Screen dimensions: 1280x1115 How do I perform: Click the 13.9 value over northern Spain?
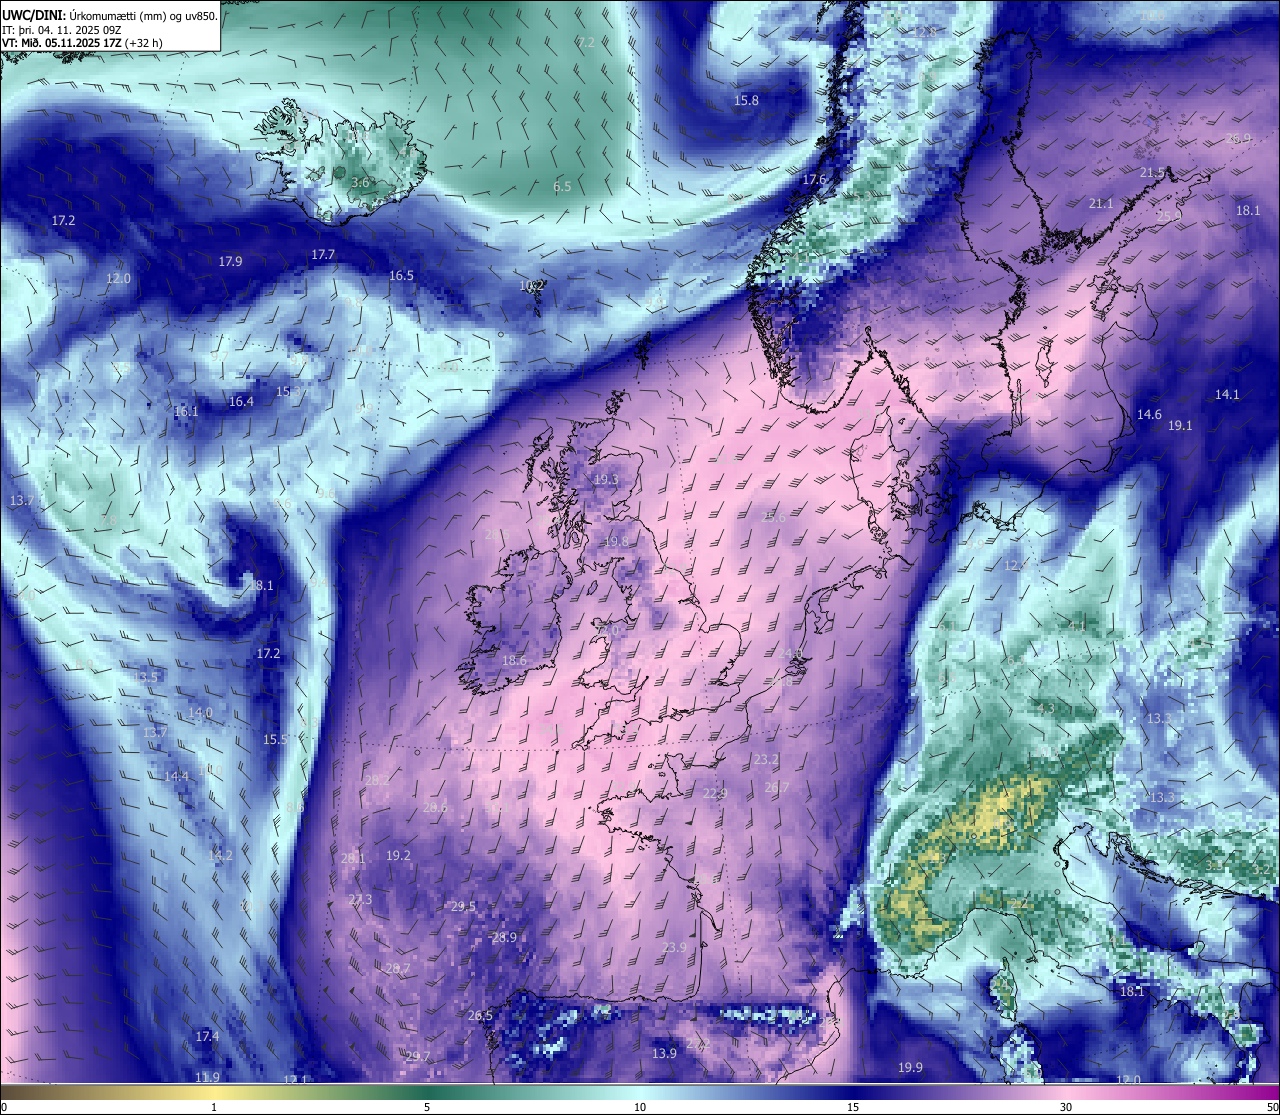664,1053
